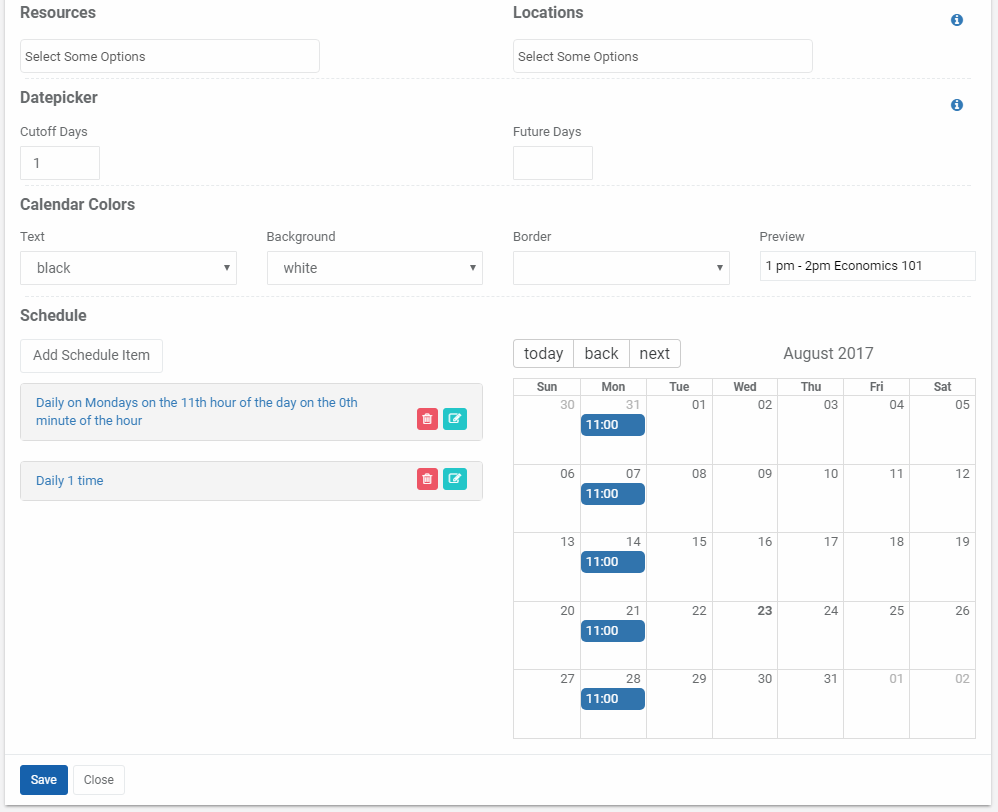The width and height of the screenshot is (998, 812).
Task: Open the info icon beside Datepicker
Action: (957, 105)
